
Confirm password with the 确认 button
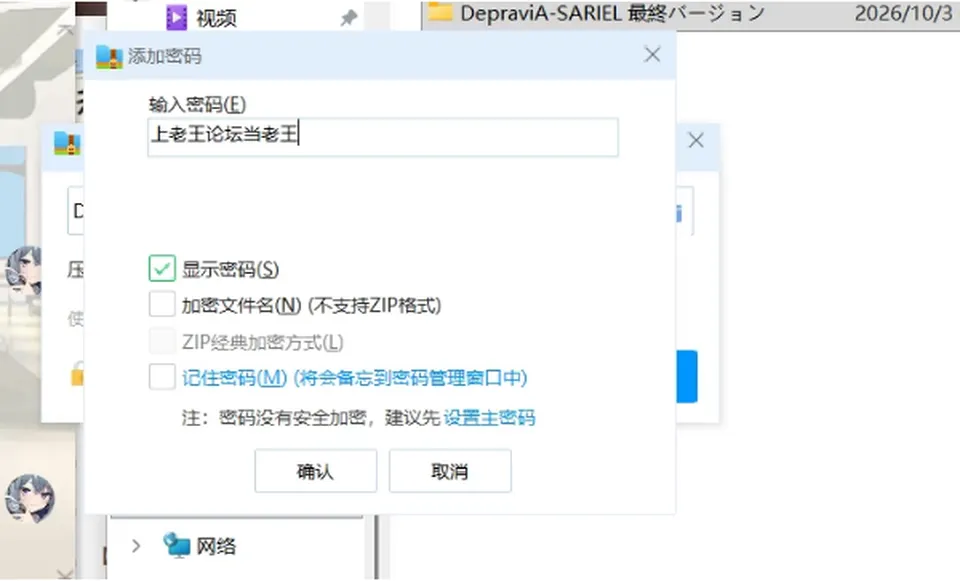[315, 471]
